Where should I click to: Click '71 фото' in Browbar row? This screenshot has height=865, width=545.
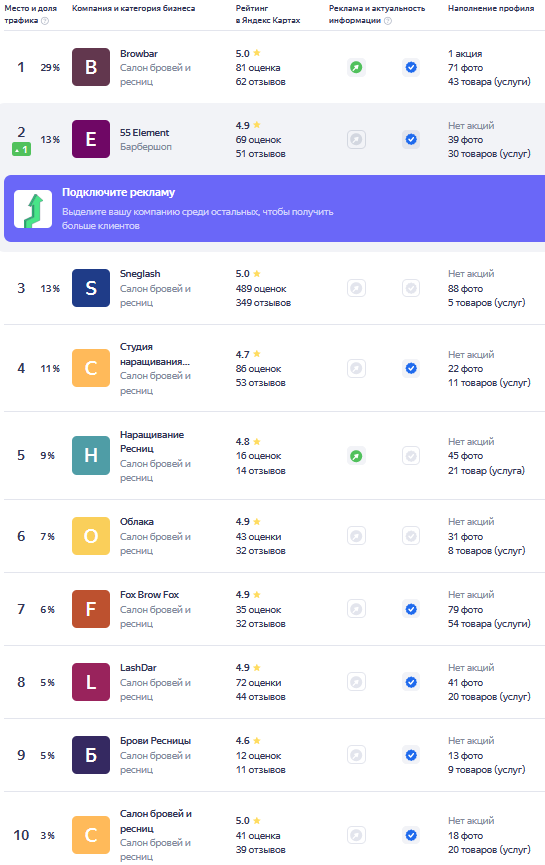[466, 67]
